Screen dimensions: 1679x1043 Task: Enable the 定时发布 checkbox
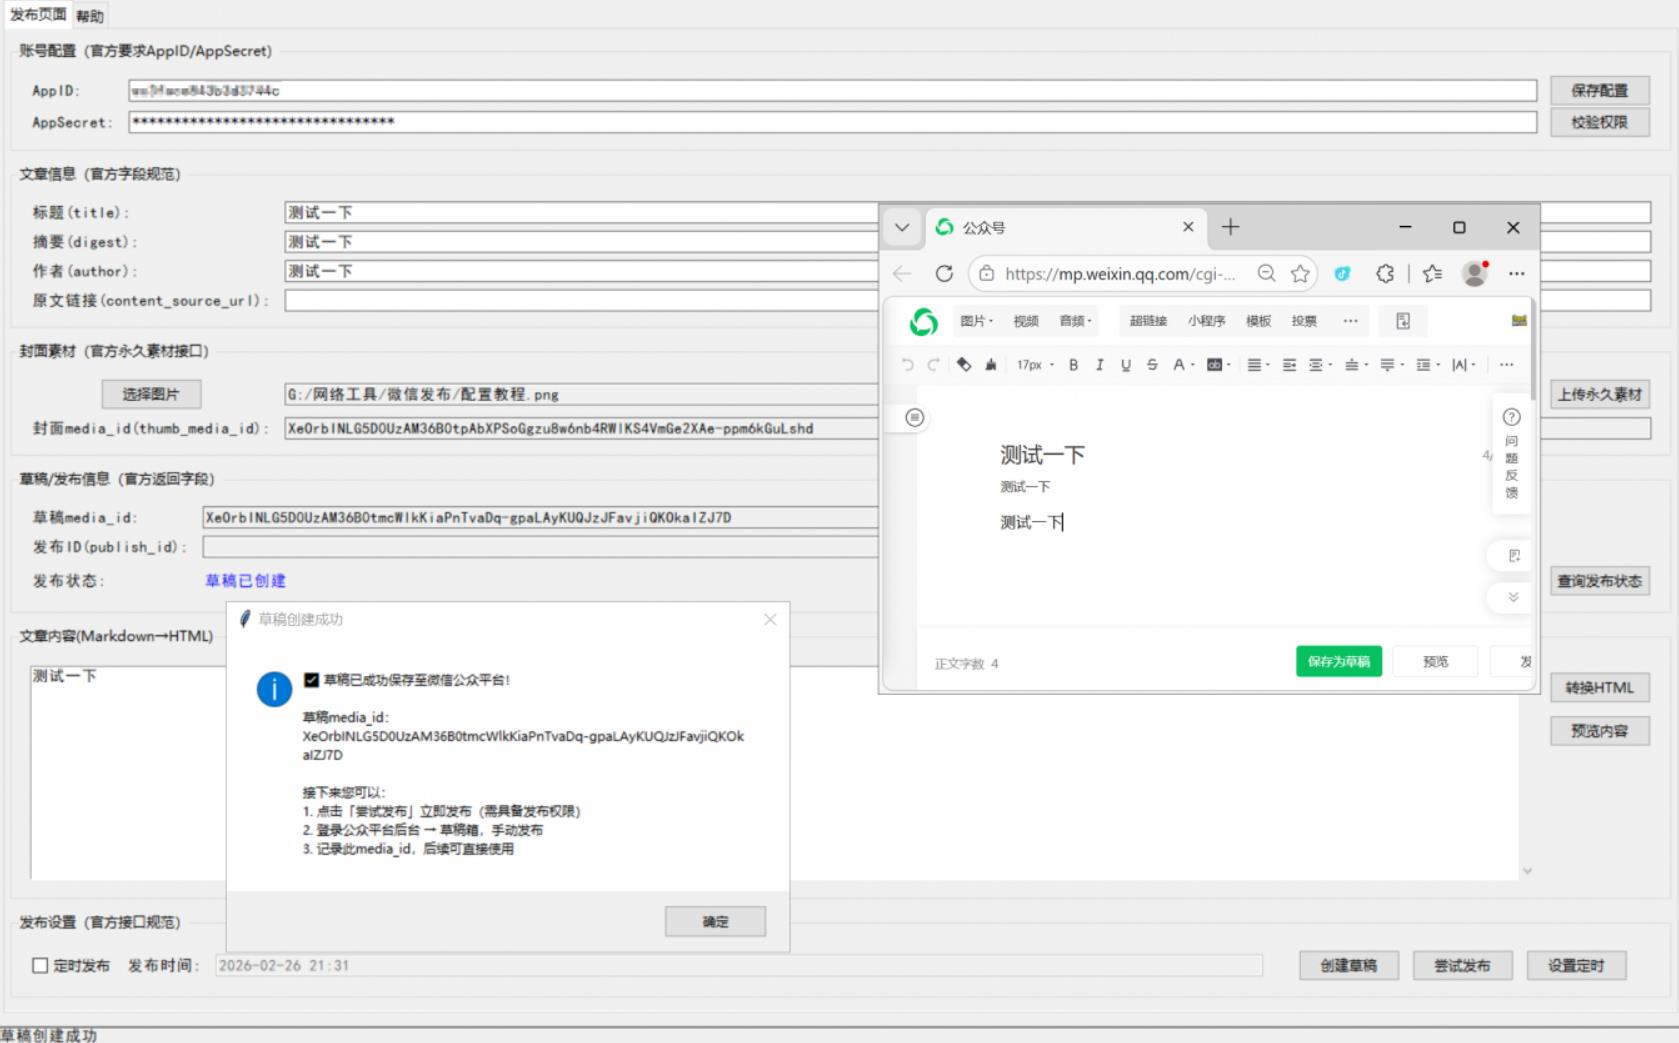(x=41, y=966)
